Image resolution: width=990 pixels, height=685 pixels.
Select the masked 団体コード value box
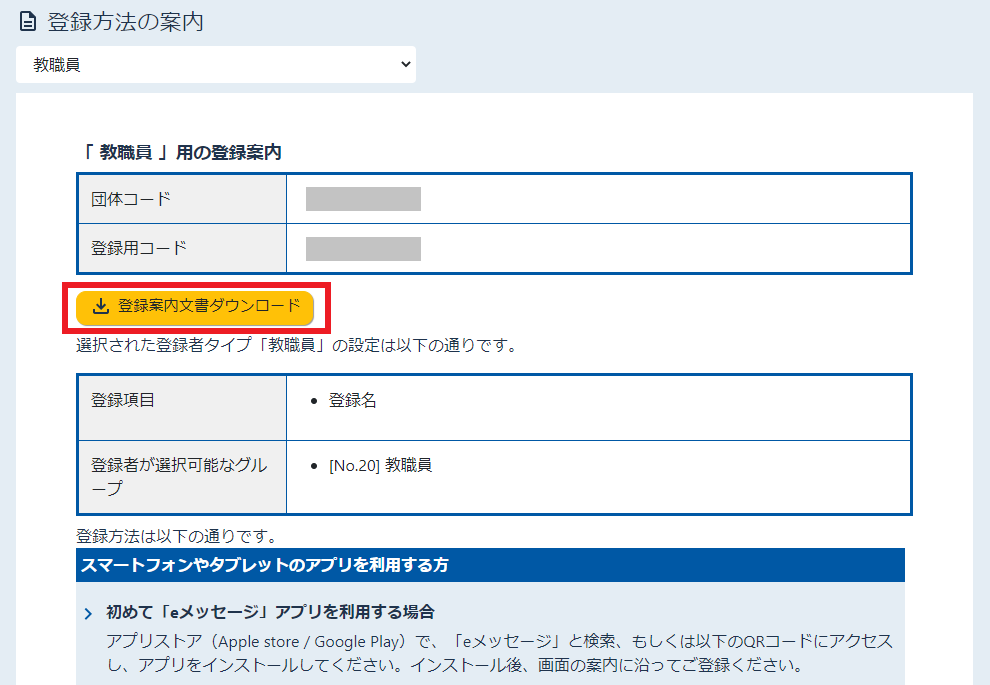coord(363,199)
